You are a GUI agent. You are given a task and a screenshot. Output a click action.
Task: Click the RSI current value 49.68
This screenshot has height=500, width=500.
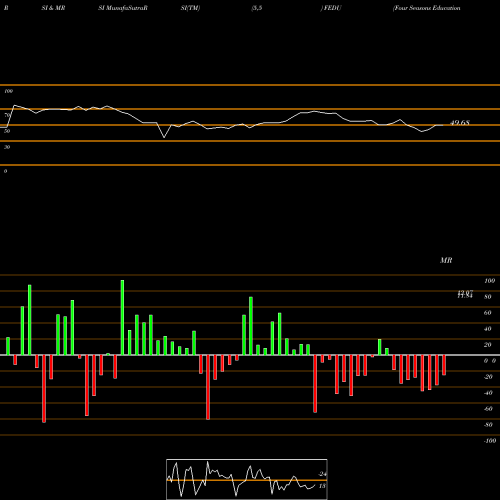tap(460, 123)
